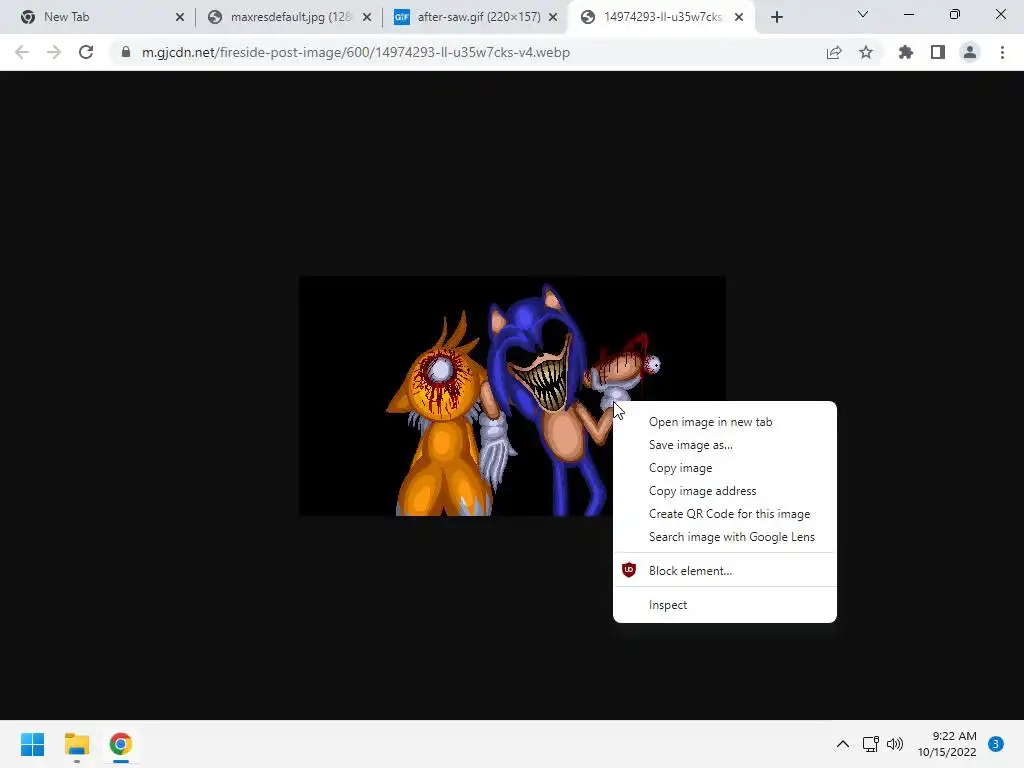Open the side panel icon

pos(938,52)
